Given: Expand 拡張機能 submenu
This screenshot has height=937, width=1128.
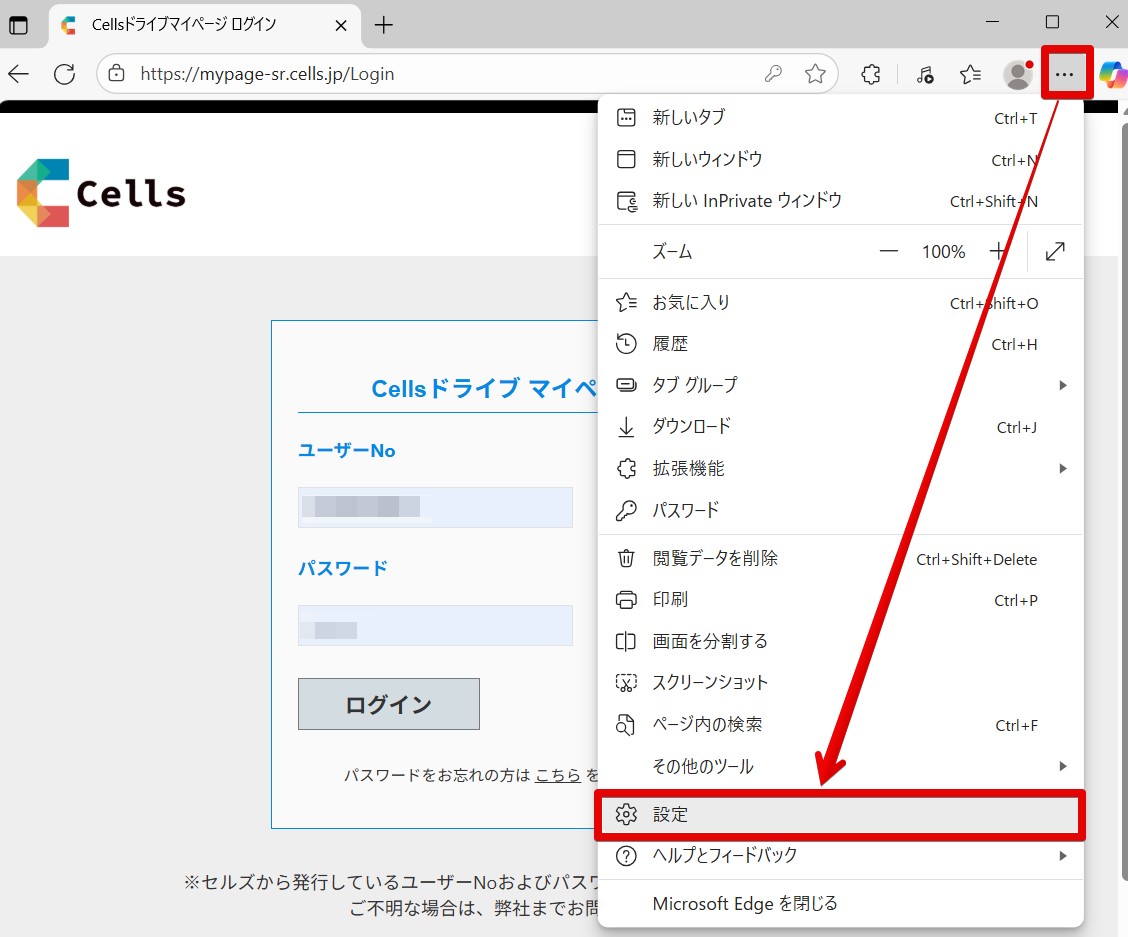Looking at the screenshot, I should tap(840, 468).
